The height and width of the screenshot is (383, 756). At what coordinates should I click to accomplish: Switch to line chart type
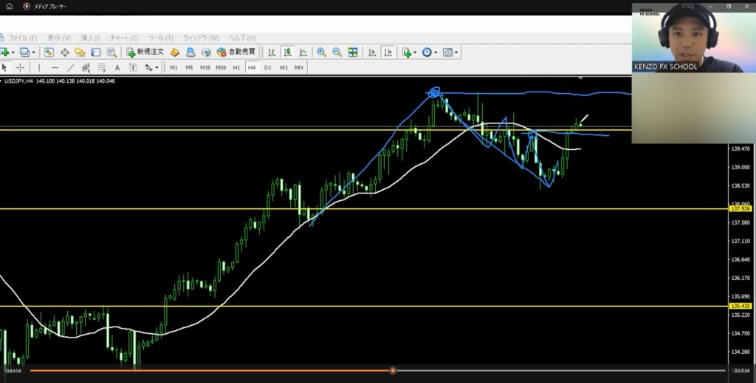pos(303,52)
